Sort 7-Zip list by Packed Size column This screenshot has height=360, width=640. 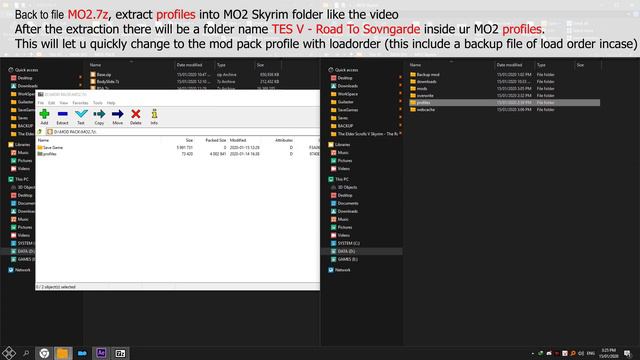pos(216,140)
